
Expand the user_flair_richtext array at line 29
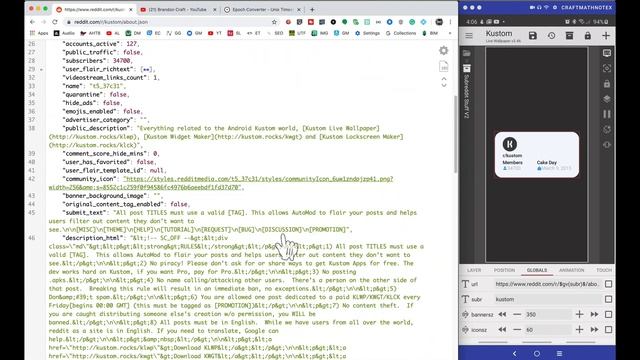[x=41, y=69]
